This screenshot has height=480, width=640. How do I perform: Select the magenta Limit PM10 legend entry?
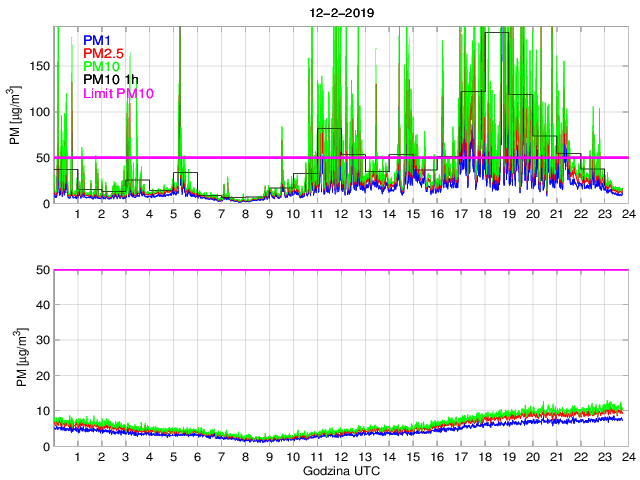(x=120, y=93)
